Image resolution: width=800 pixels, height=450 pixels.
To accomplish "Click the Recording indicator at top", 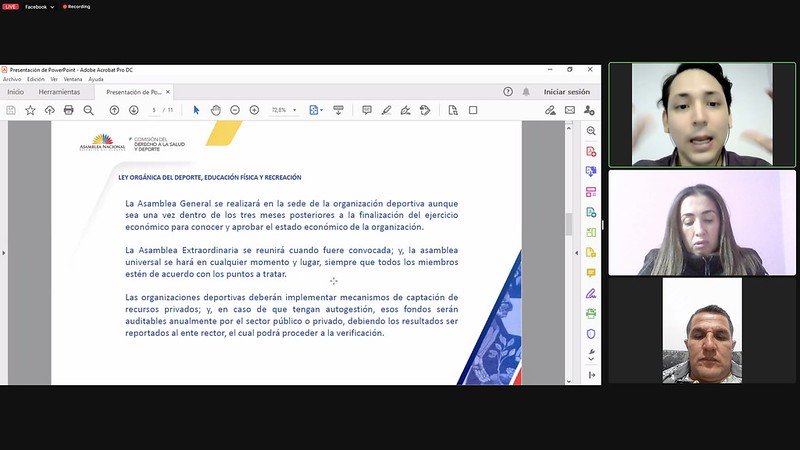I will (x=76, y=7).
